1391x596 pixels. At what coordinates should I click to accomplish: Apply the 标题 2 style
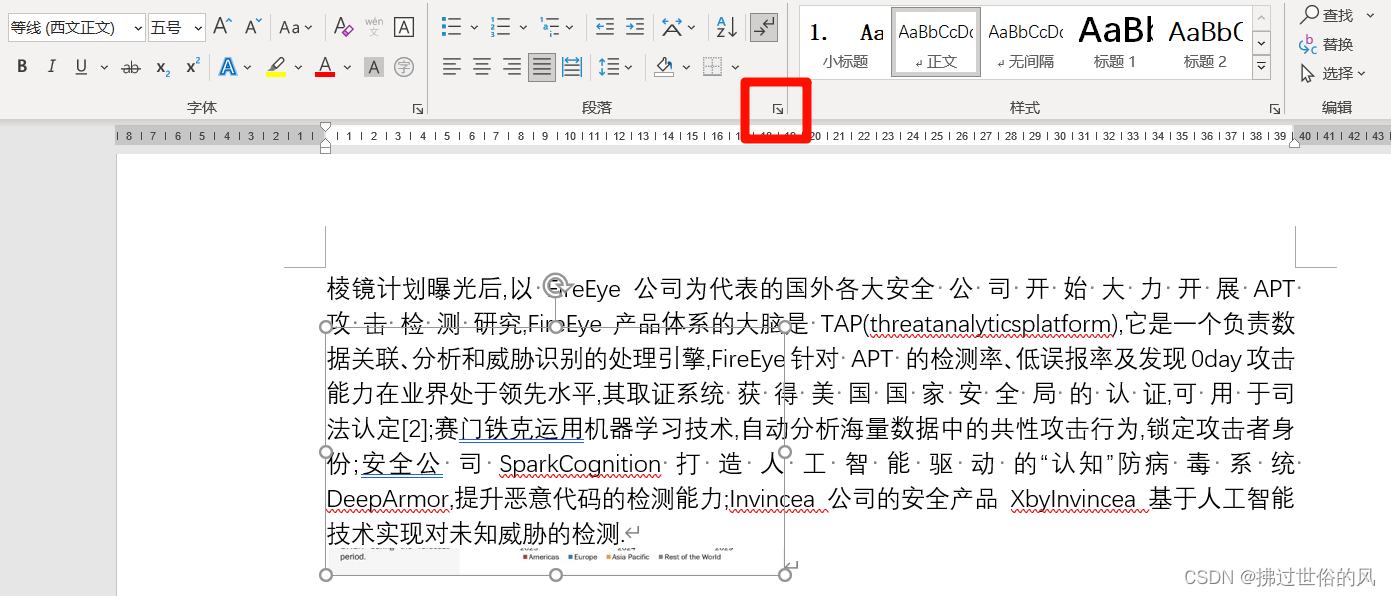1205,42
